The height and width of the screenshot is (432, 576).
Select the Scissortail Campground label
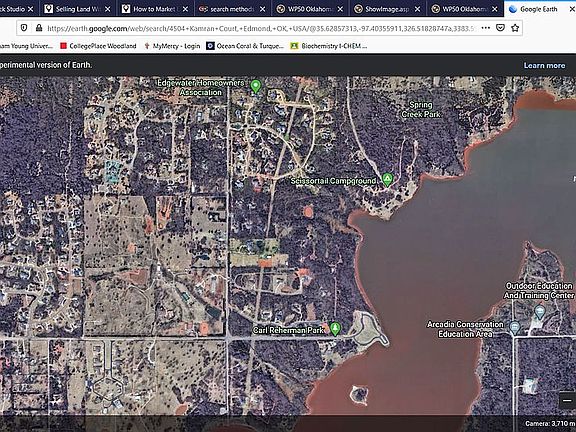click(x=333, y=181)
